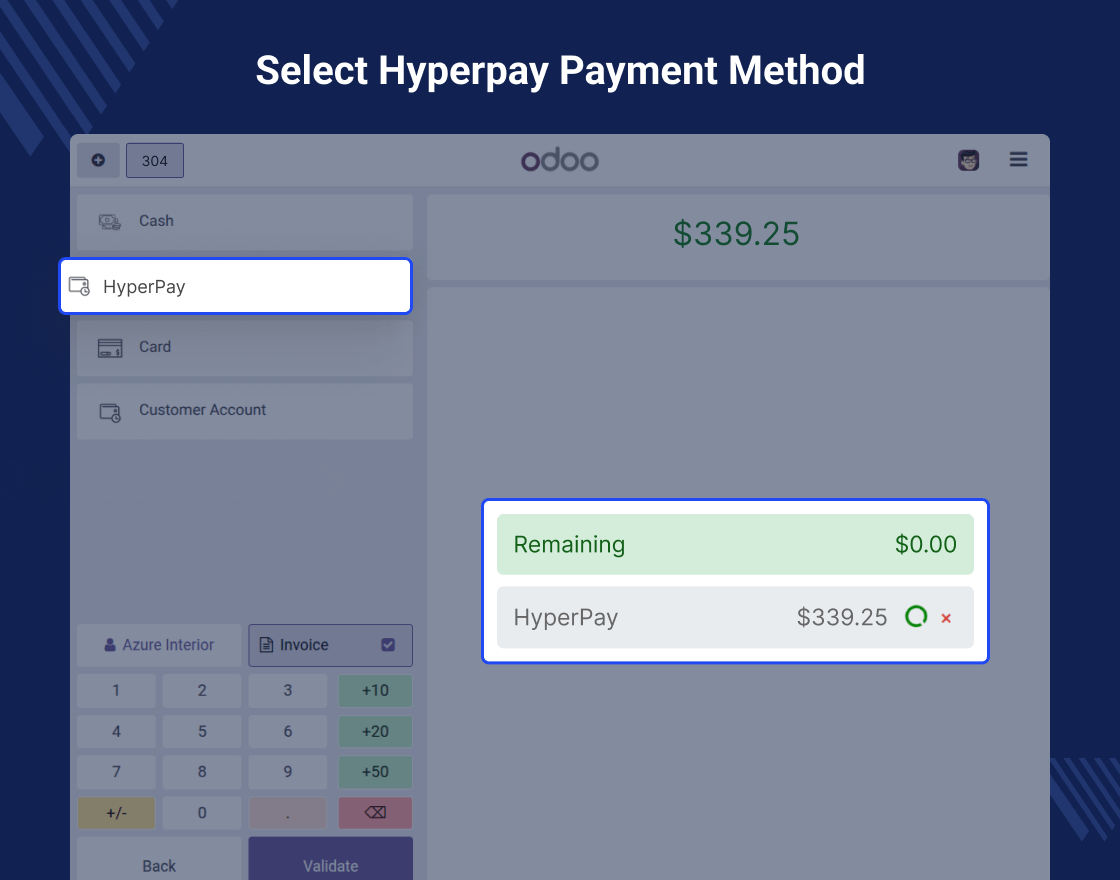Remove the HyperPay payment line
The width and height of the screenshot is (1120, 880).
coord(946,619)
